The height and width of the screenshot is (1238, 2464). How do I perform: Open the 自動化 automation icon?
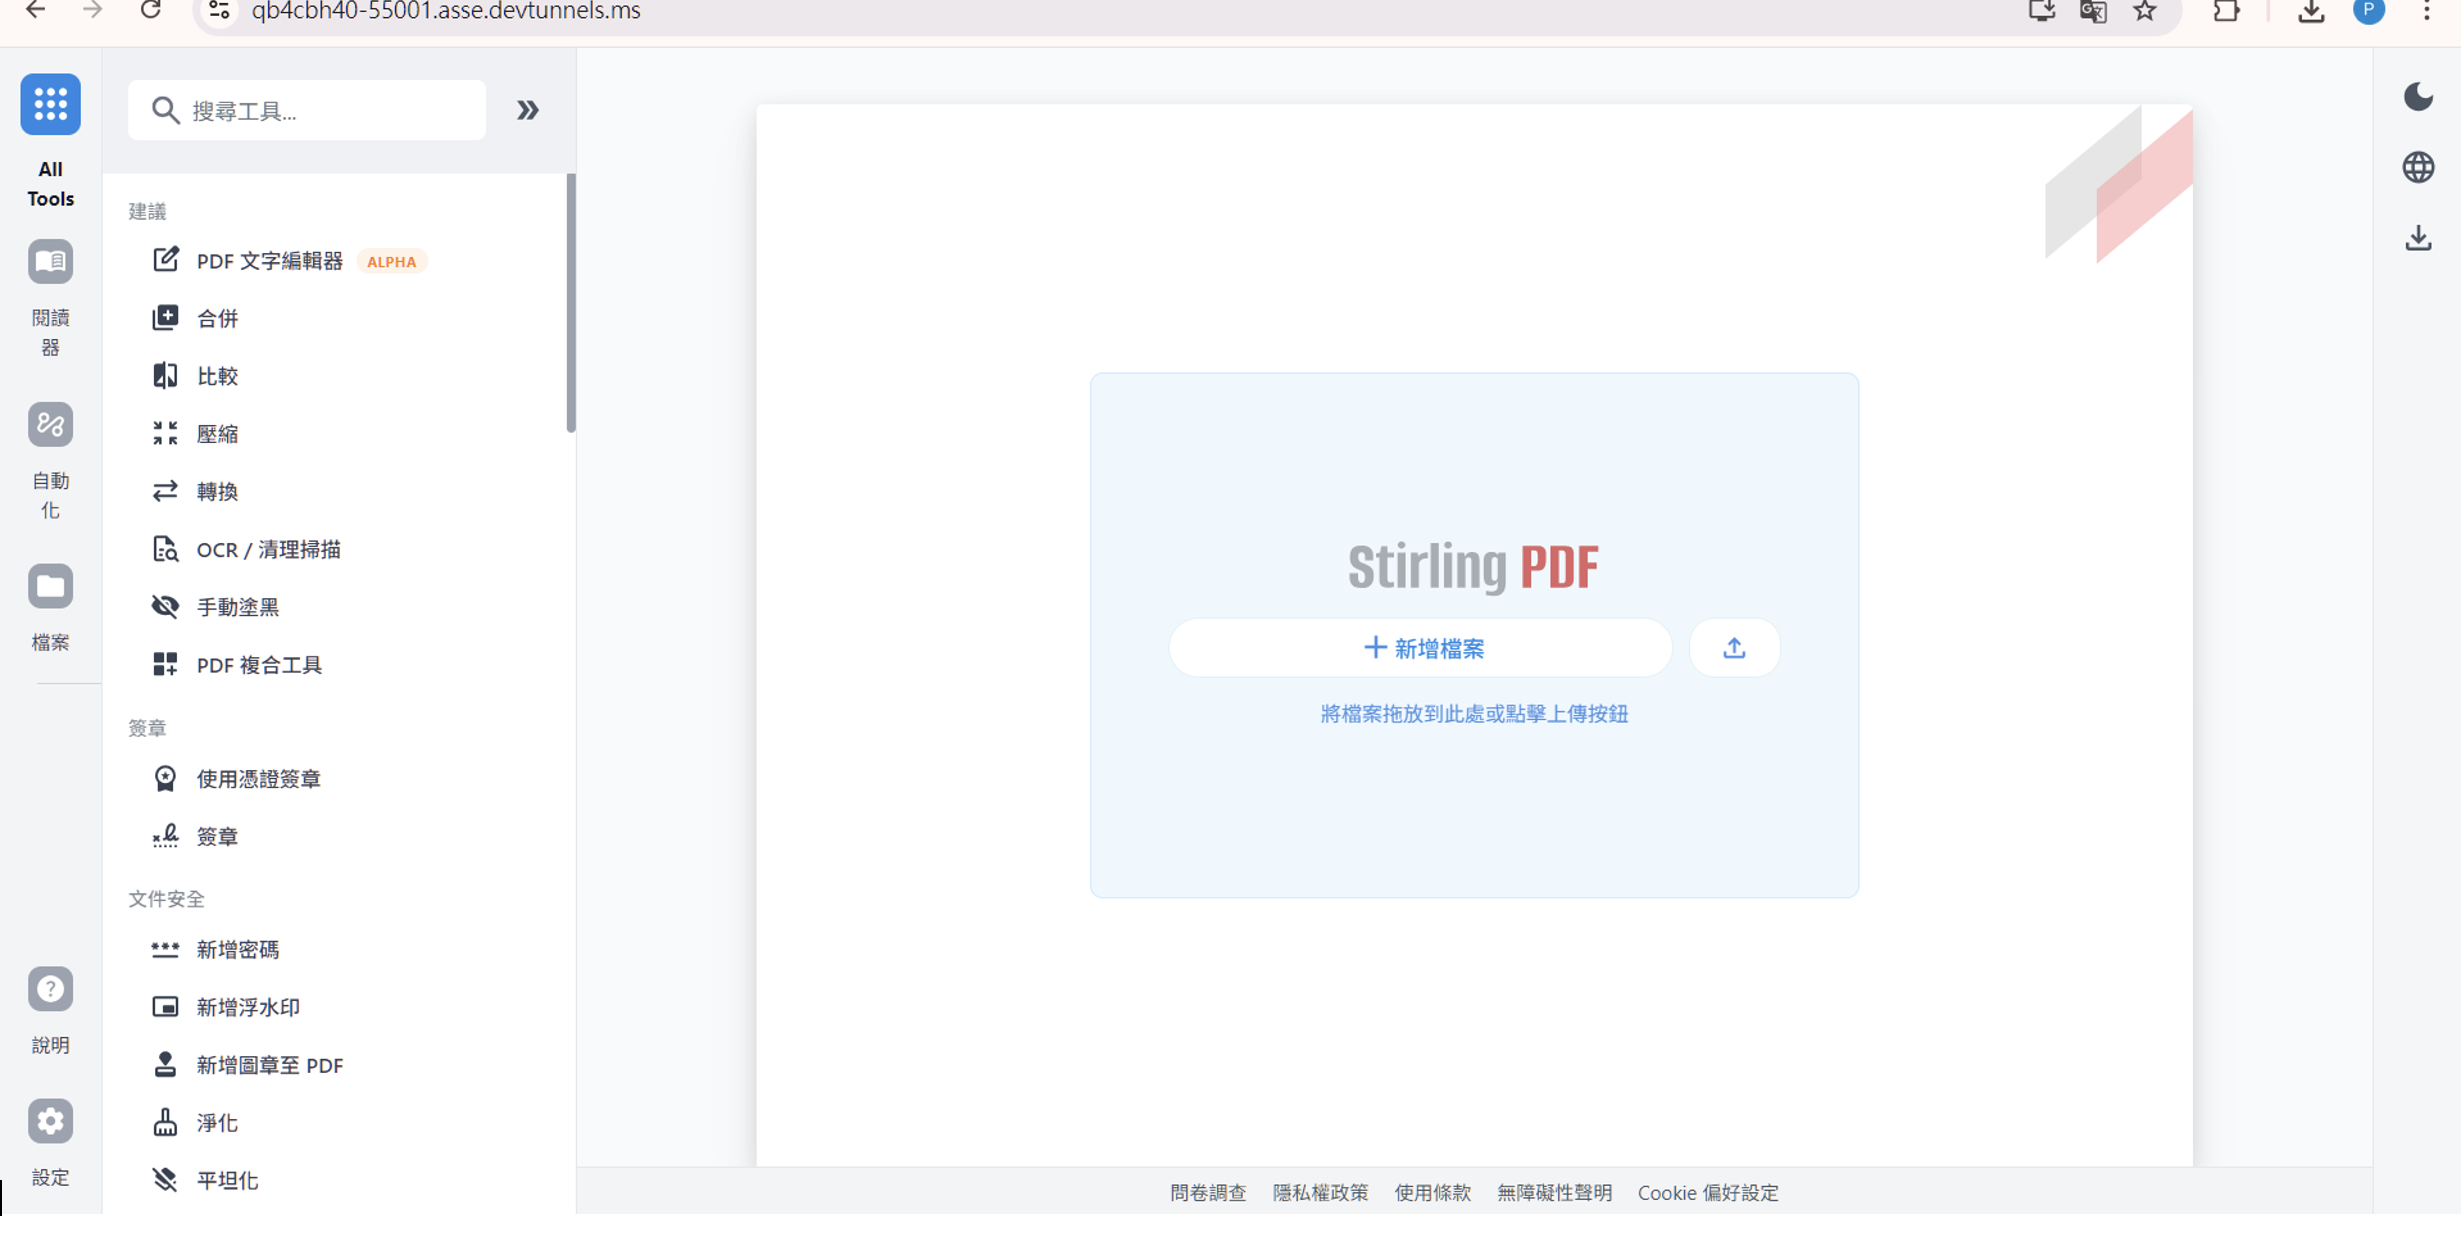50,425
